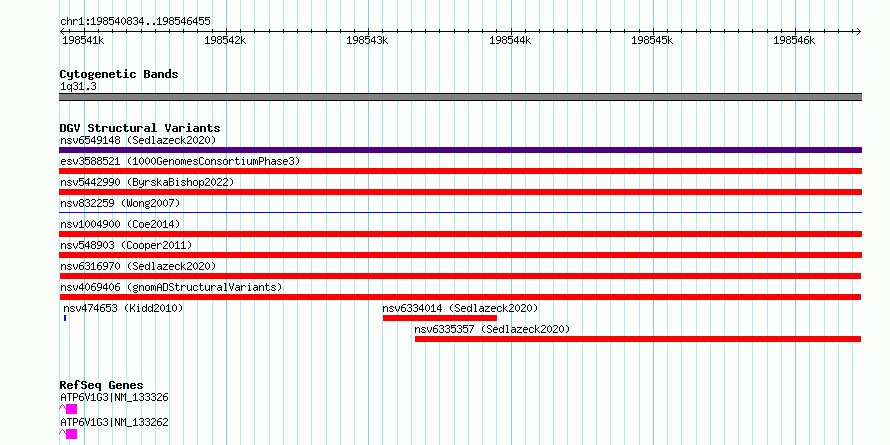The width and height of the screenshot is (890, 445).
Task: Select the esv3588521 1000GenomesConsortiumPhase3 red bar
Action: (x=460, y=171)
